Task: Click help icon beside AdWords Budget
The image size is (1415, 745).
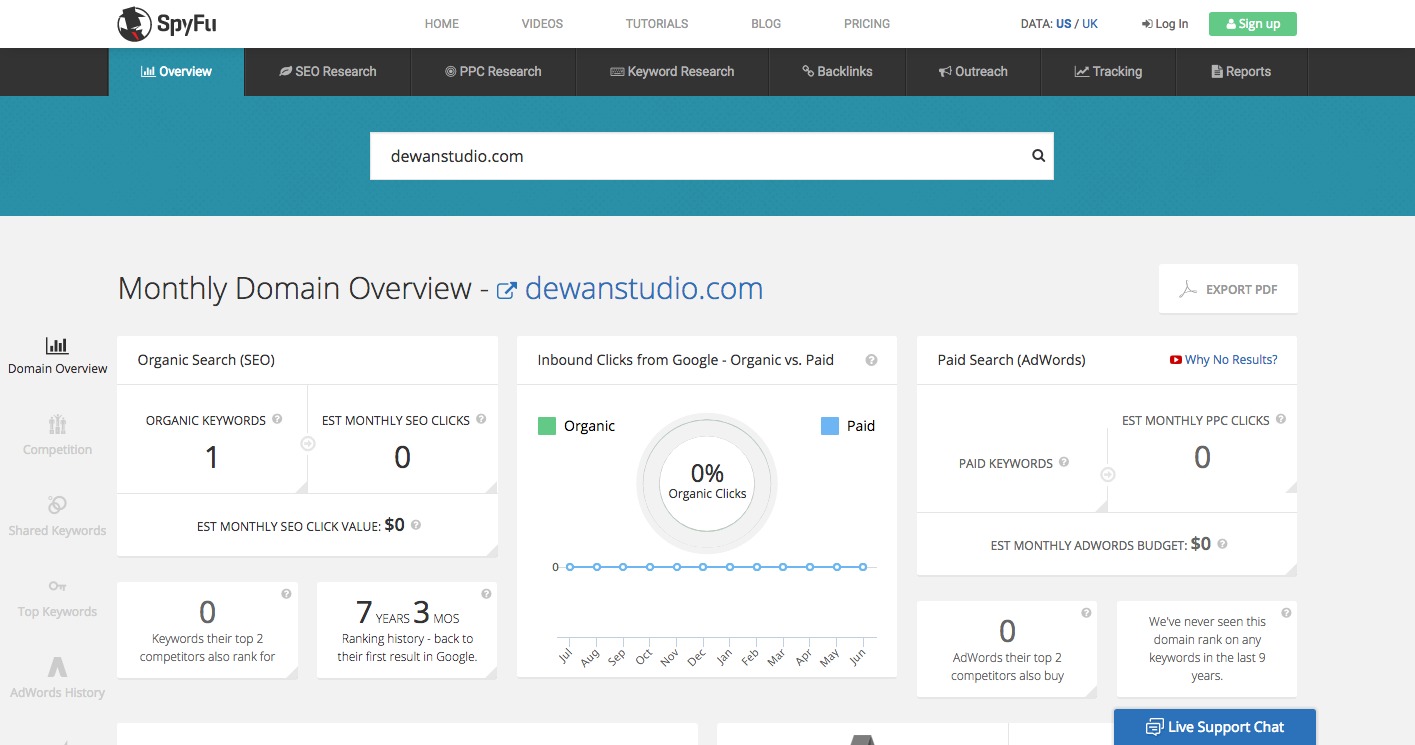Action: click(x=1222, y=545)
